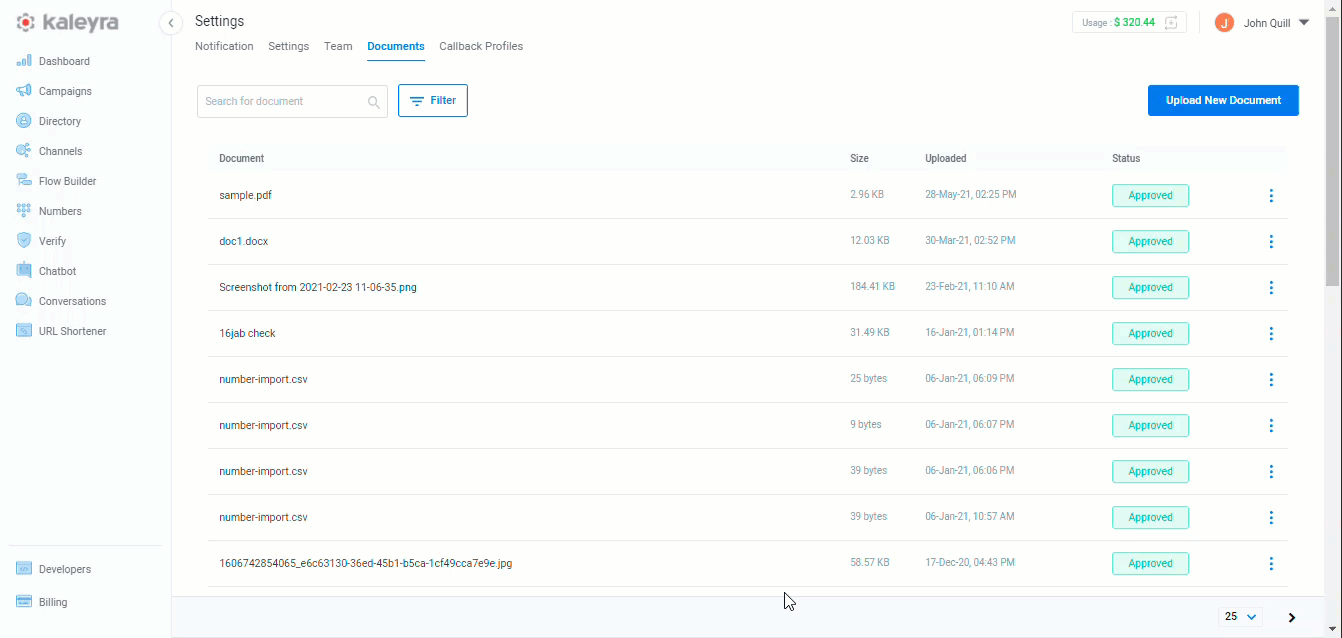Click 23-Feb-21, 11:10 AM upload date
Viewport: 1342px width, 638px height.
tap(970, 287)
